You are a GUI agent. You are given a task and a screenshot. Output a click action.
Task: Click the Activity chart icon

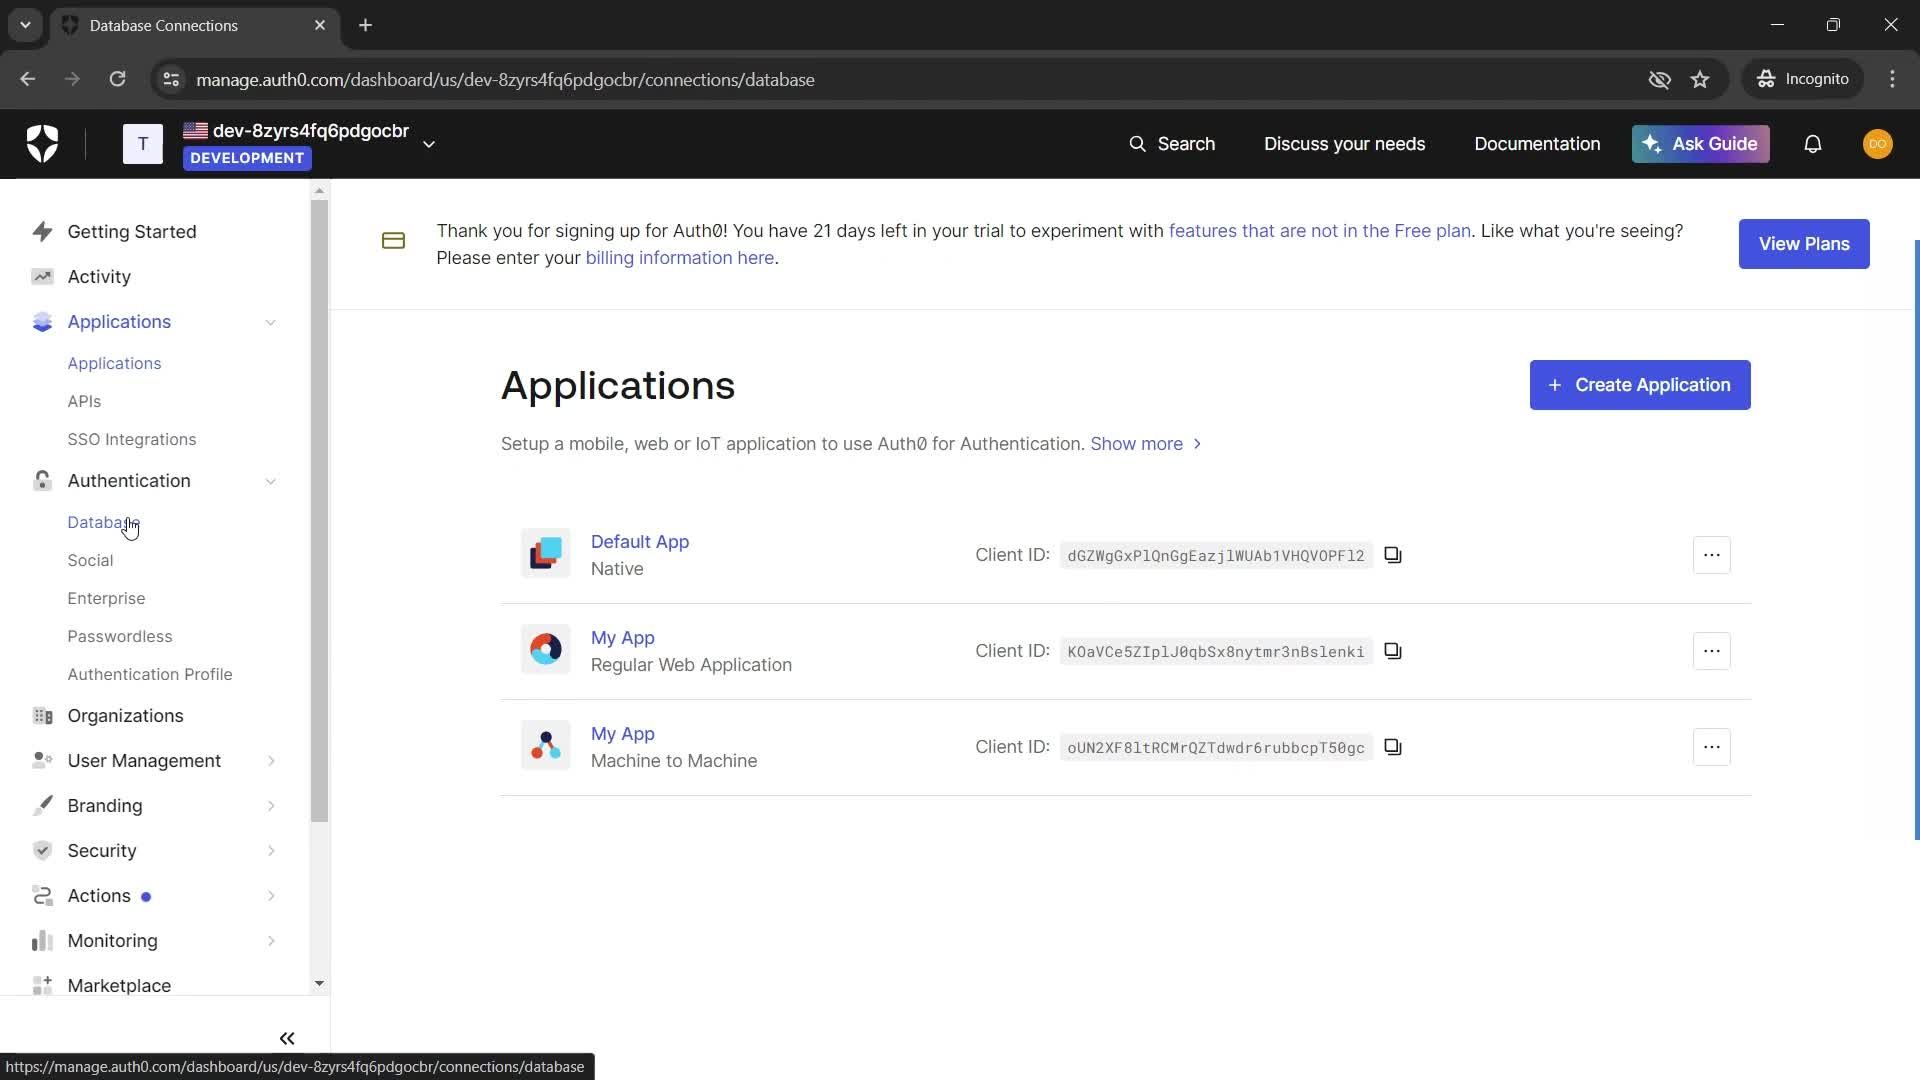pos(42,277)
